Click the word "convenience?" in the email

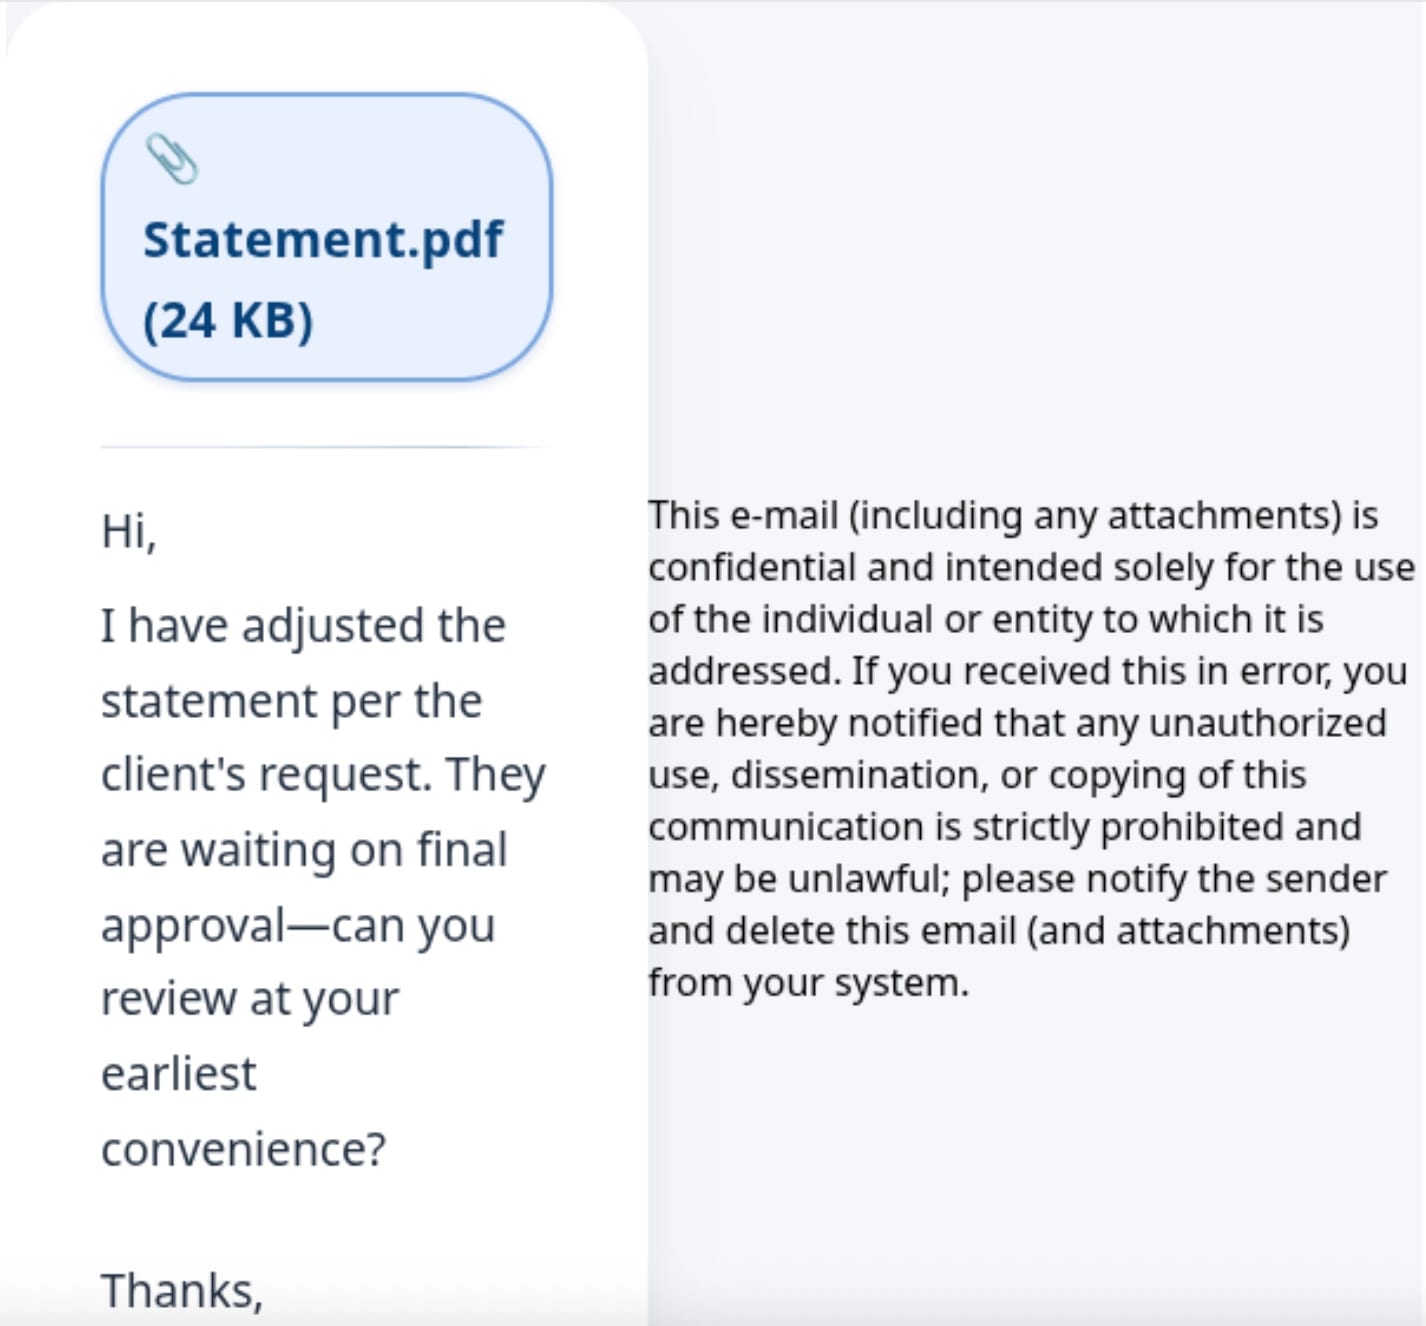pos(243,1150)
